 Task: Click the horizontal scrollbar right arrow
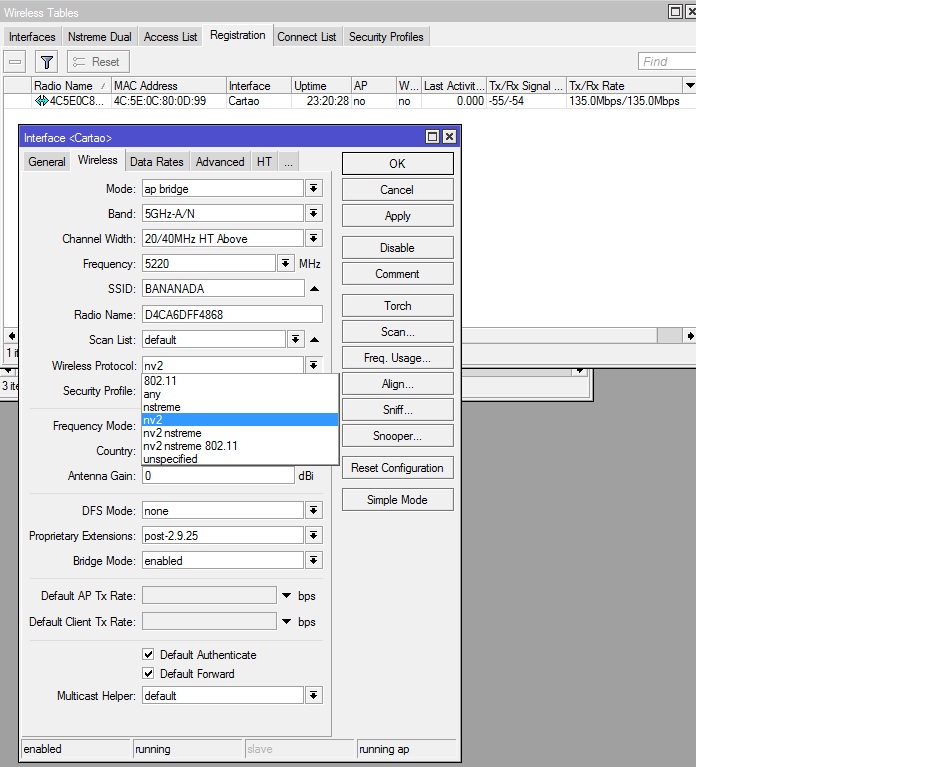click(x=689, y=336)
